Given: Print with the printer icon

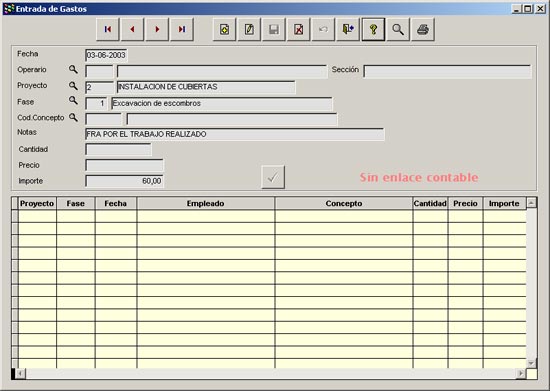Looking at the screenshot, I should coord(423,29).
